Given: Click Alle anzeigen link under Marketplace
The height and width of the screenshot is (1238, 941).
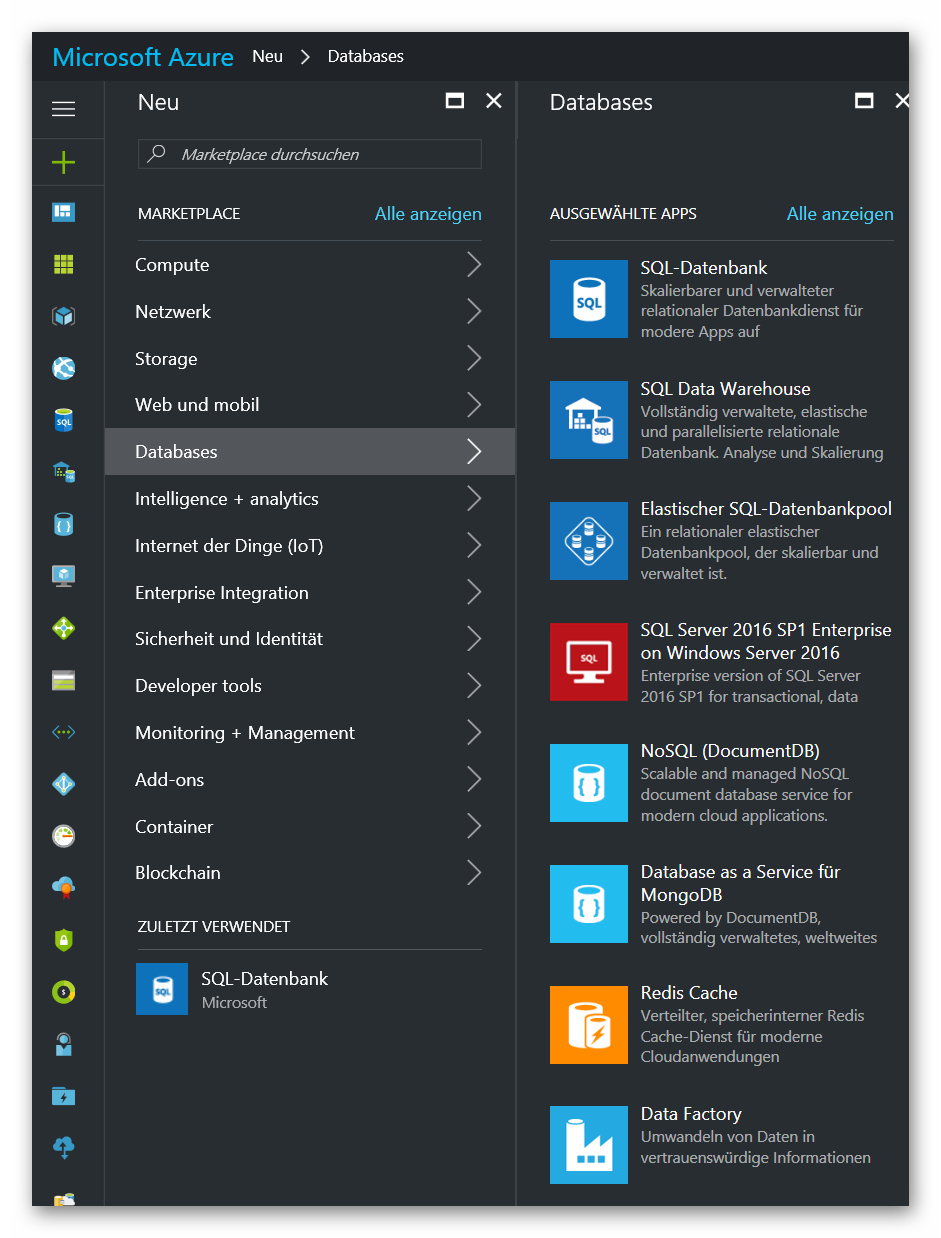Looking at the screenshot, I should pos(427,214).
